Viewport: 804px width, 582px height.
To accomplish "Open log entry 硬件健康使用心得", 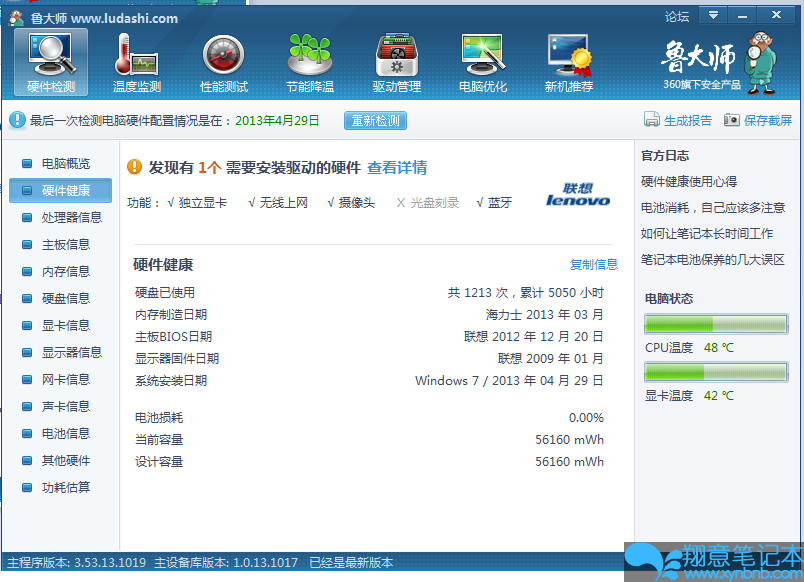I will (689, 182).
